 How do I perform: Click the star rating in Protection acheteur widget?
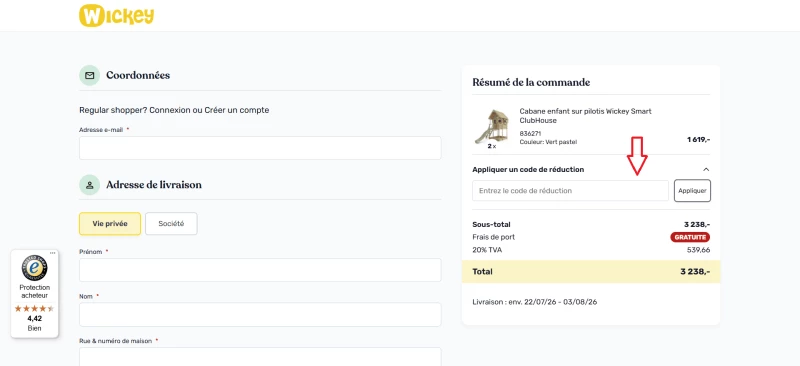34,308
